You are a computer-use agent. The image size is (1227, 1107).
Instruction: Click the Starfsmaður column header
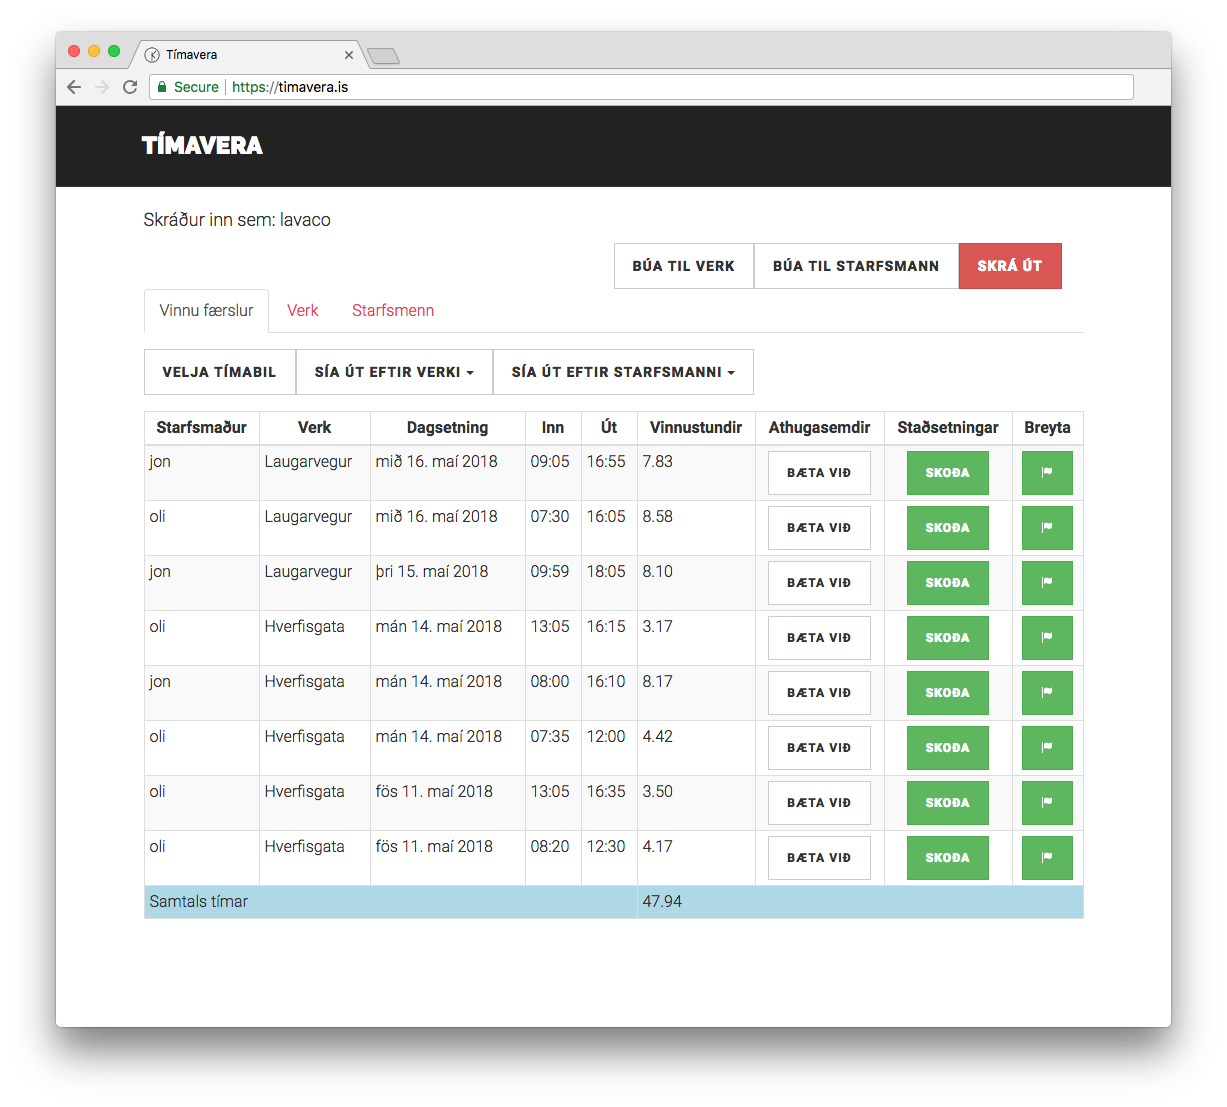tap(202, 428)
